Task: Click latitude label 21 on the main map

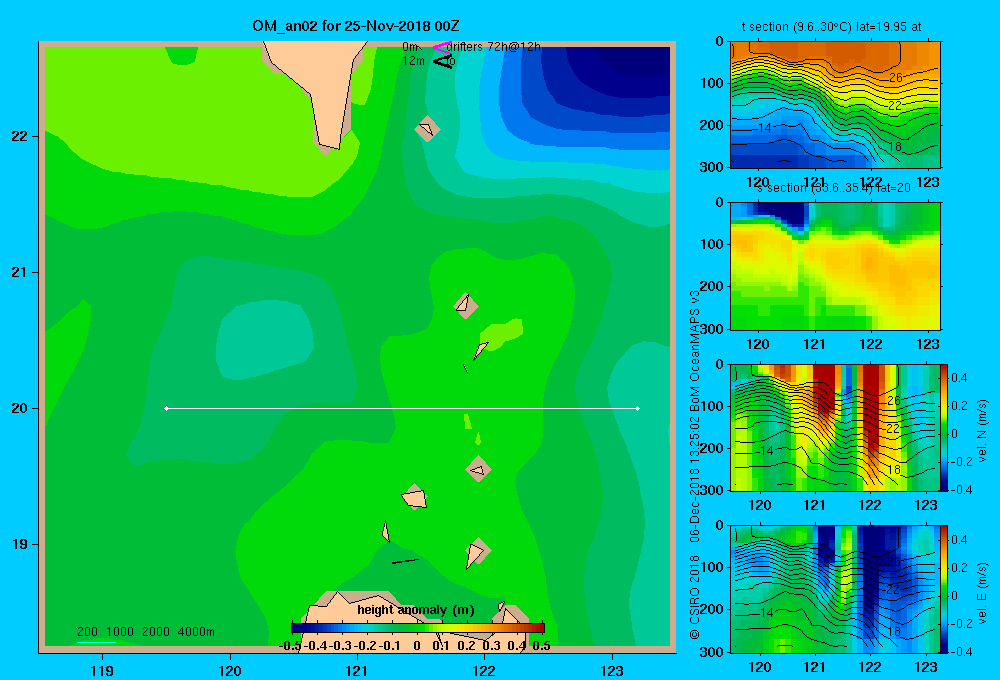Action: click(x=20, y=272)
